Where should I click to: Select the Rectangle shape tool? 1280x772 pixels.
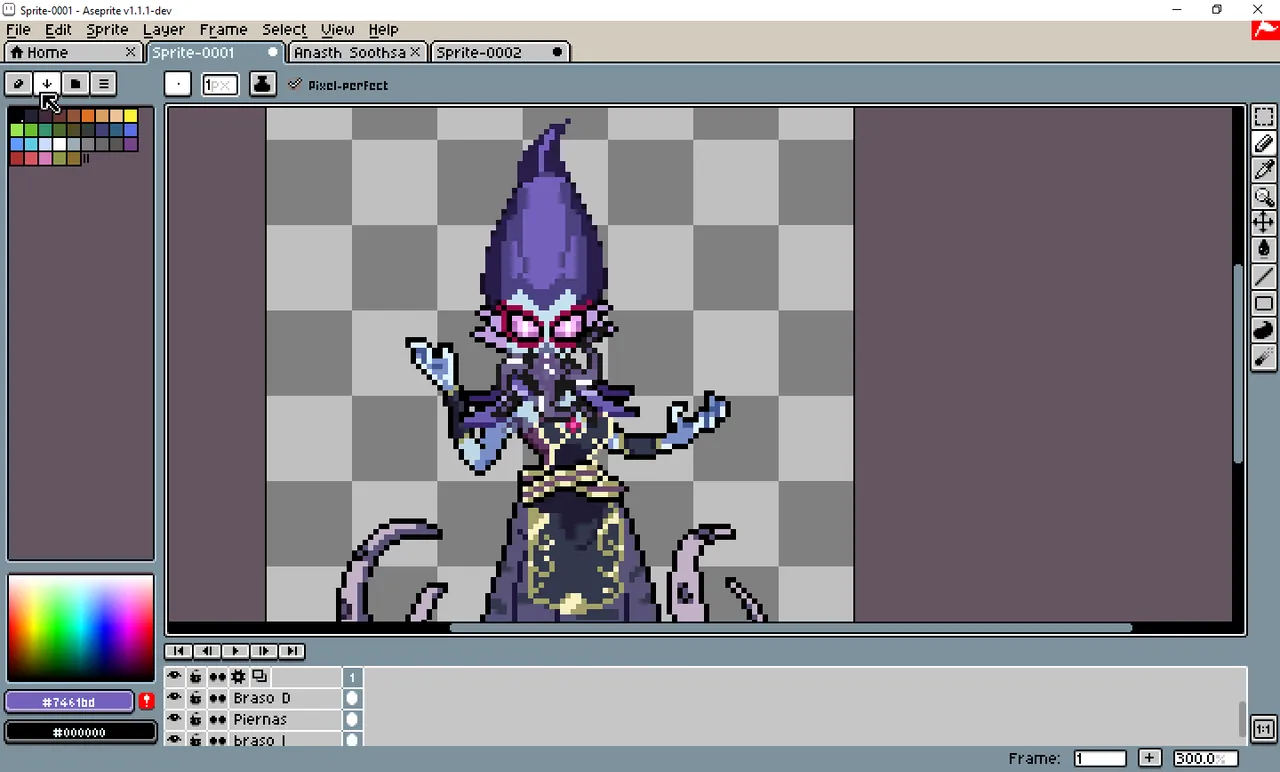click(x=1264, y=303)
